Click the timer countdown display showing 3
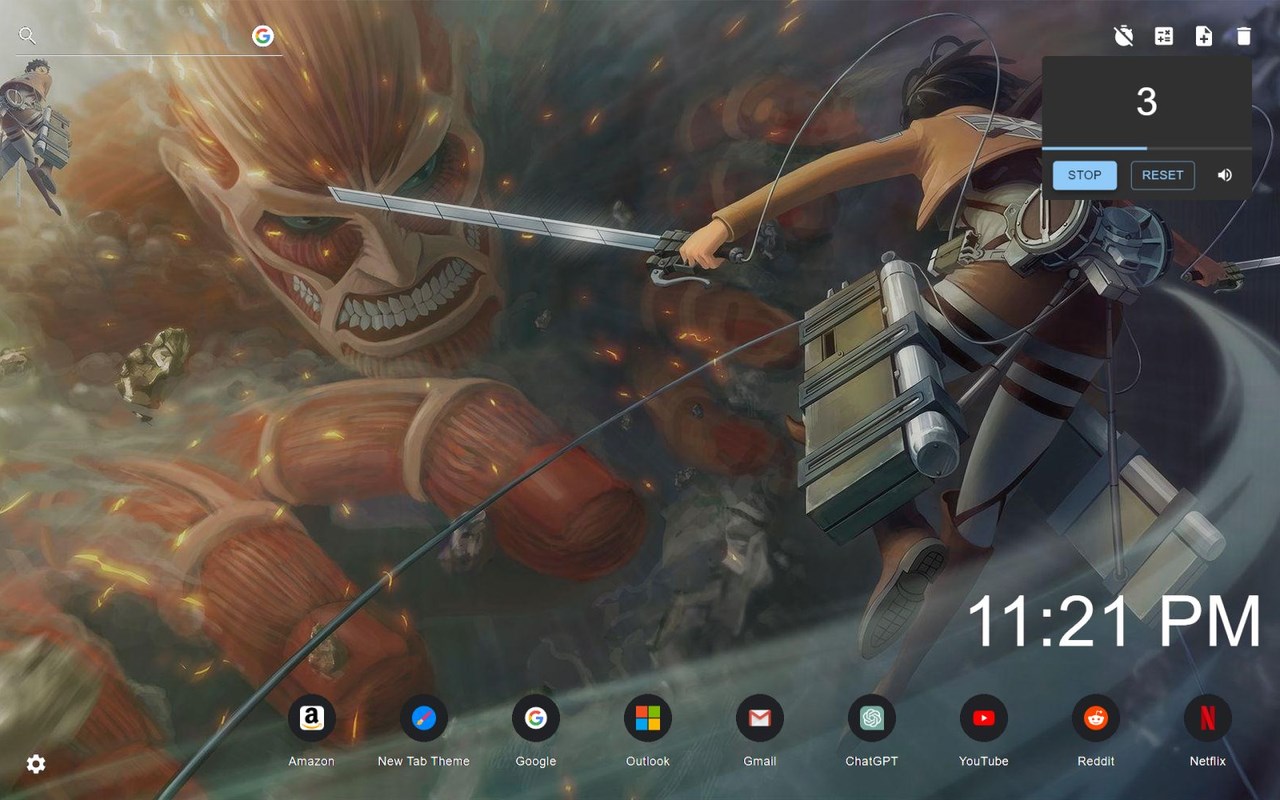Viewport: 1280px width, 800px height. coord(1147,101)
